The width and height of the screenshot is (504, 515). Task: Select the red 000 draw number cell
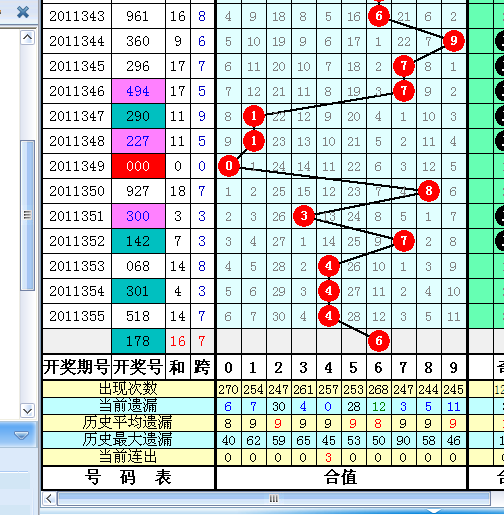tap(138, 166)
